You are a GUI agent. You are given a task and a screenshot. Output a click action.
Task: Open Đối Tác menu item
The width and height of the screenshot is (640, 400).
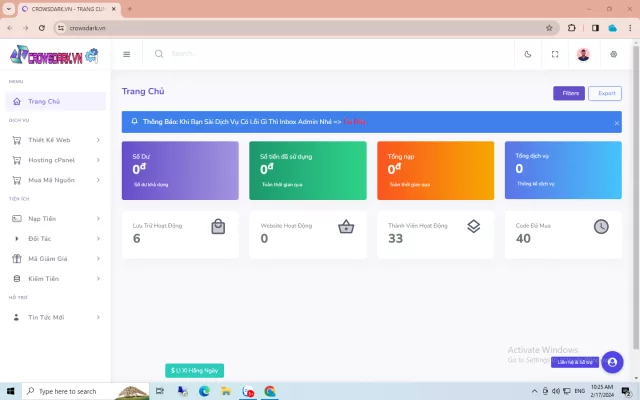pyautogui.click(x=56, y=238)
